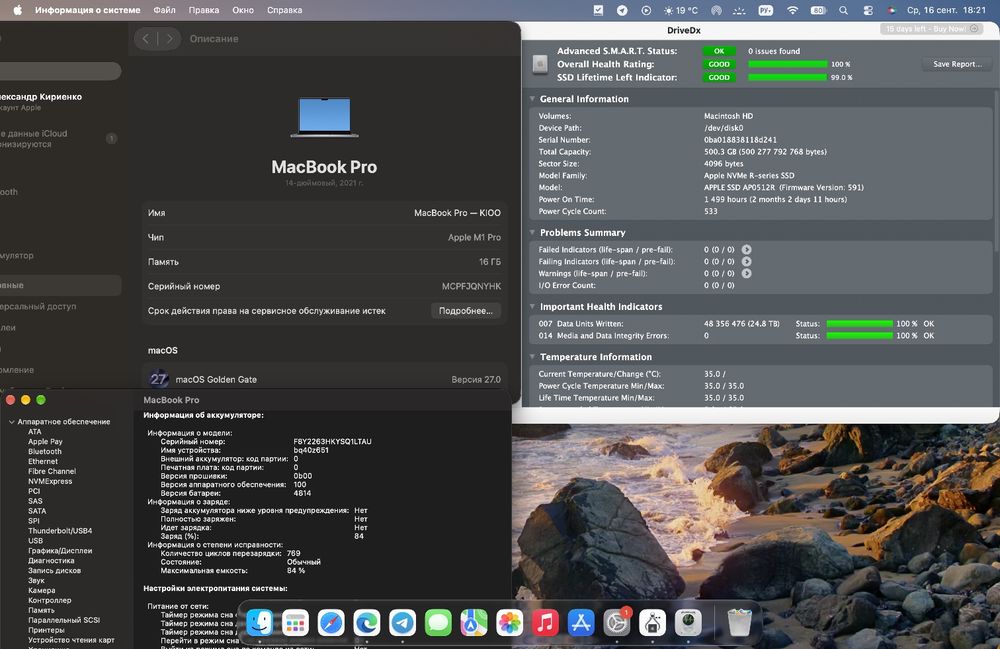Click the drive icon in DriveDx header
Image resolution: width=1000 pixels, height=649 pixels.
click(540, 64)
